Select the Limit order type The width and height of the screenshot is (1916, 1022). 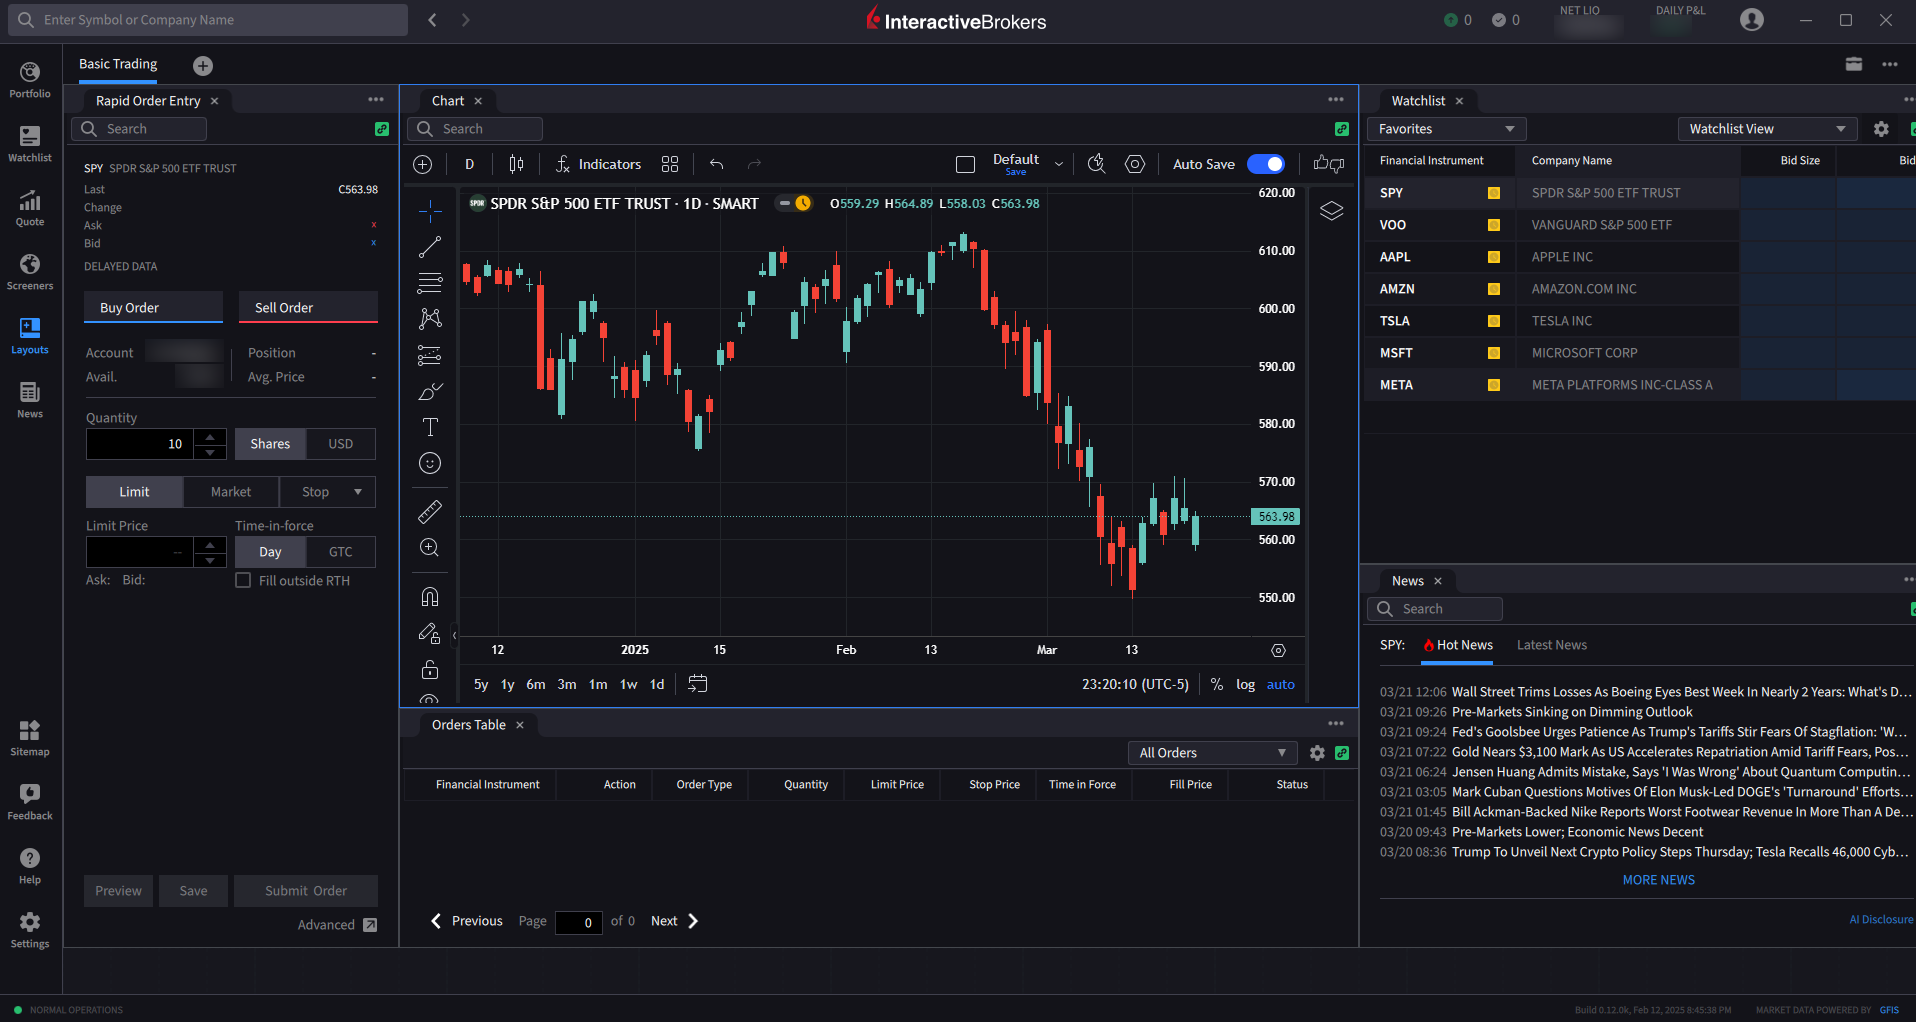(134, 492)
